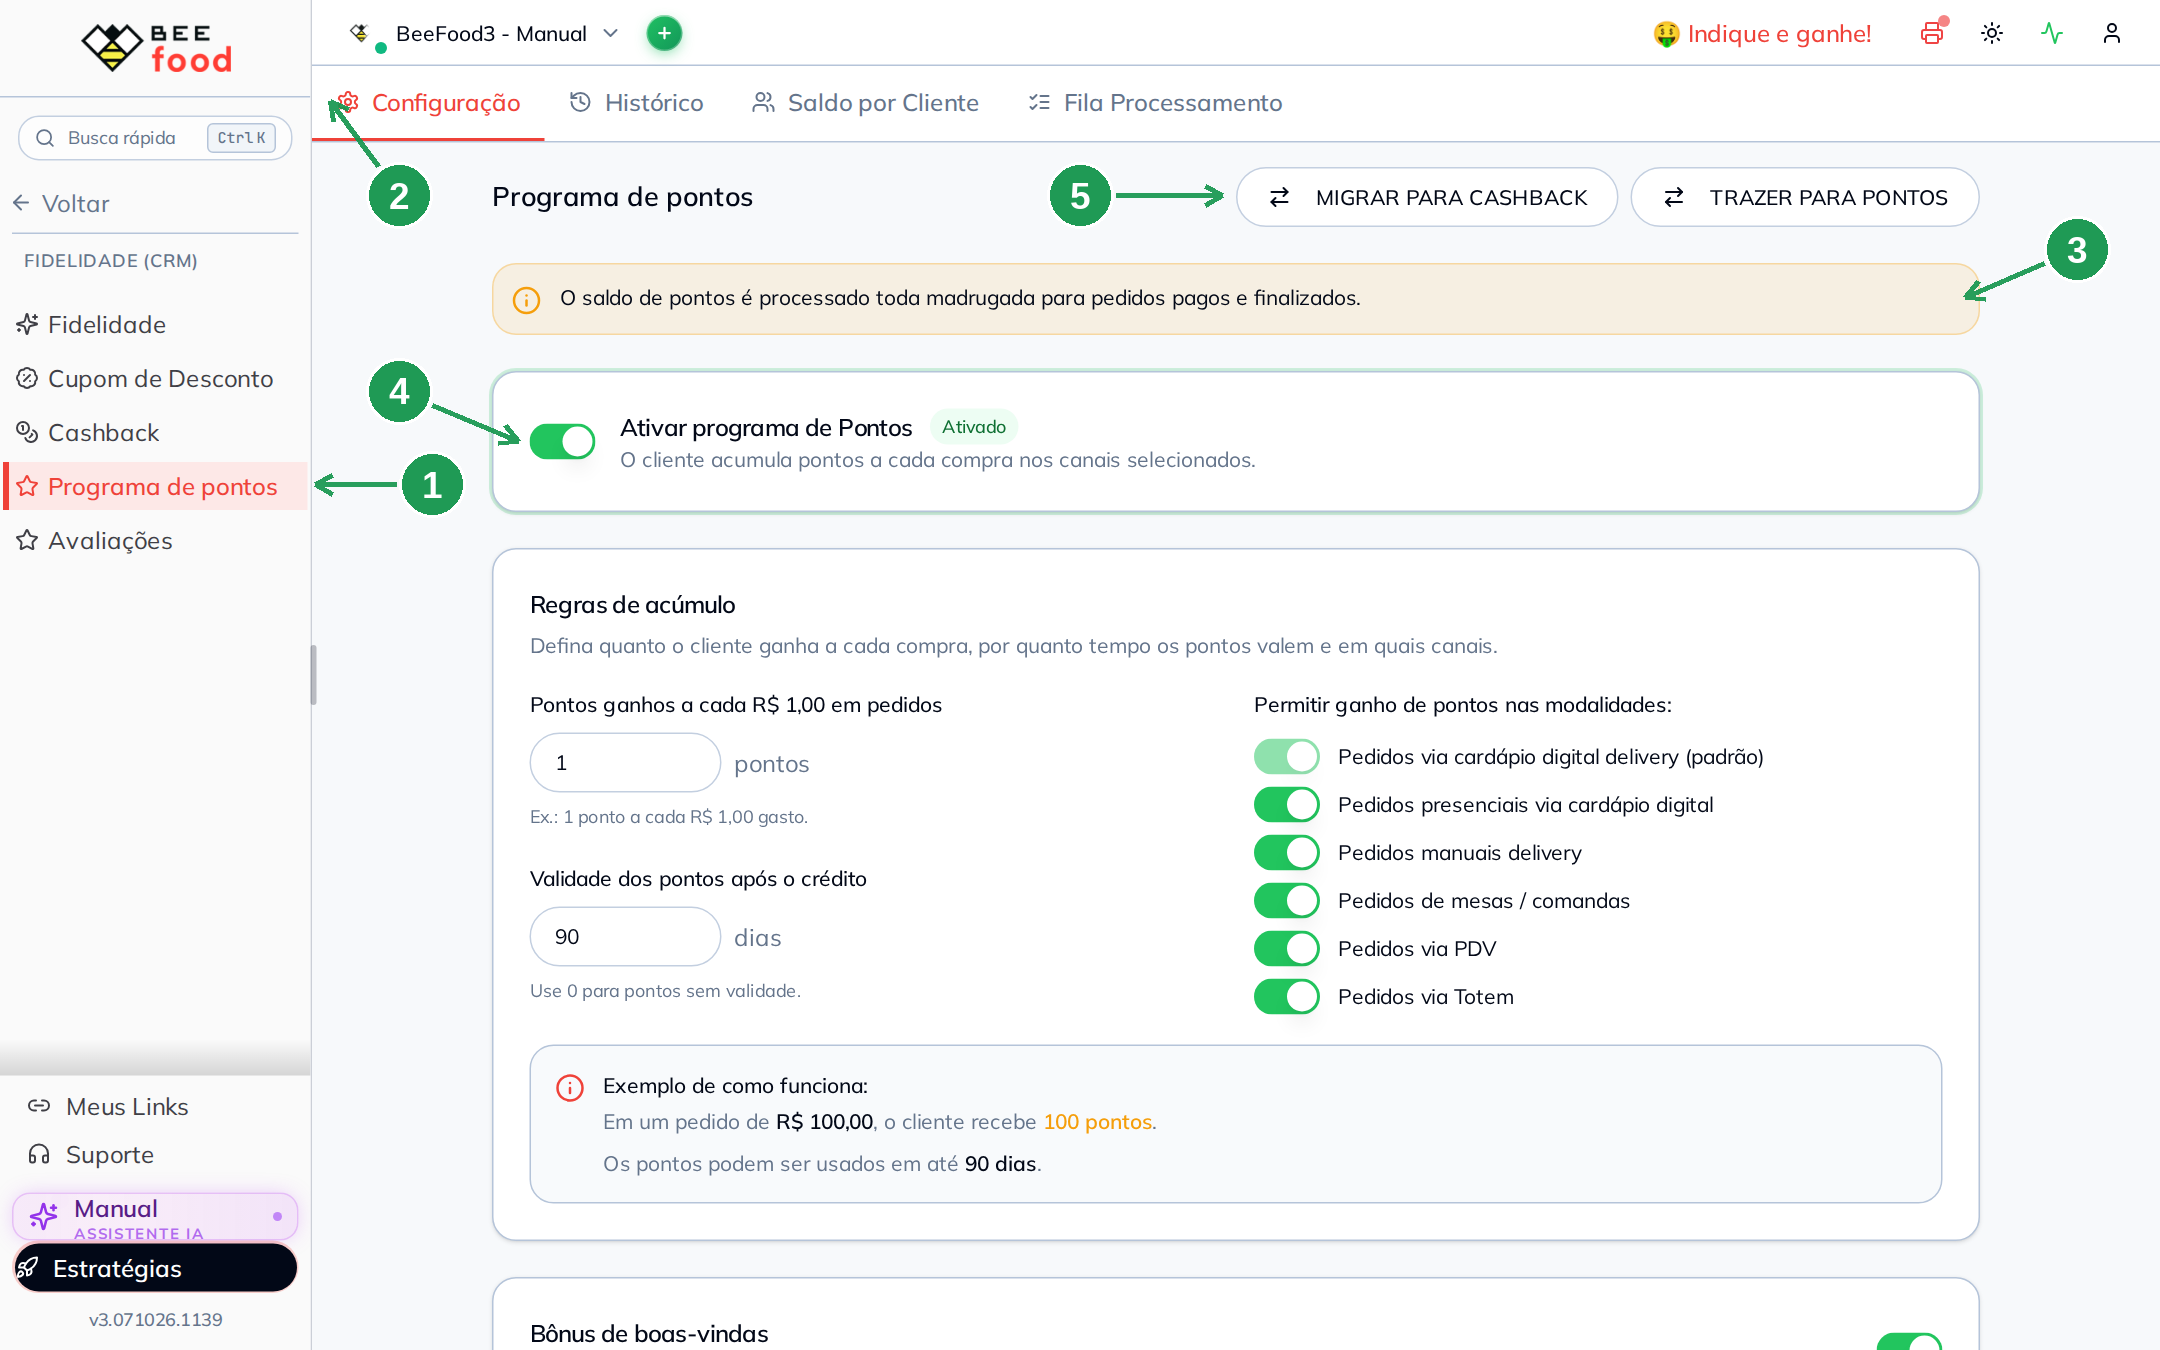
Task: Open the activity pulse icon
Action: pyautogui.click(x=2052, y=33)
